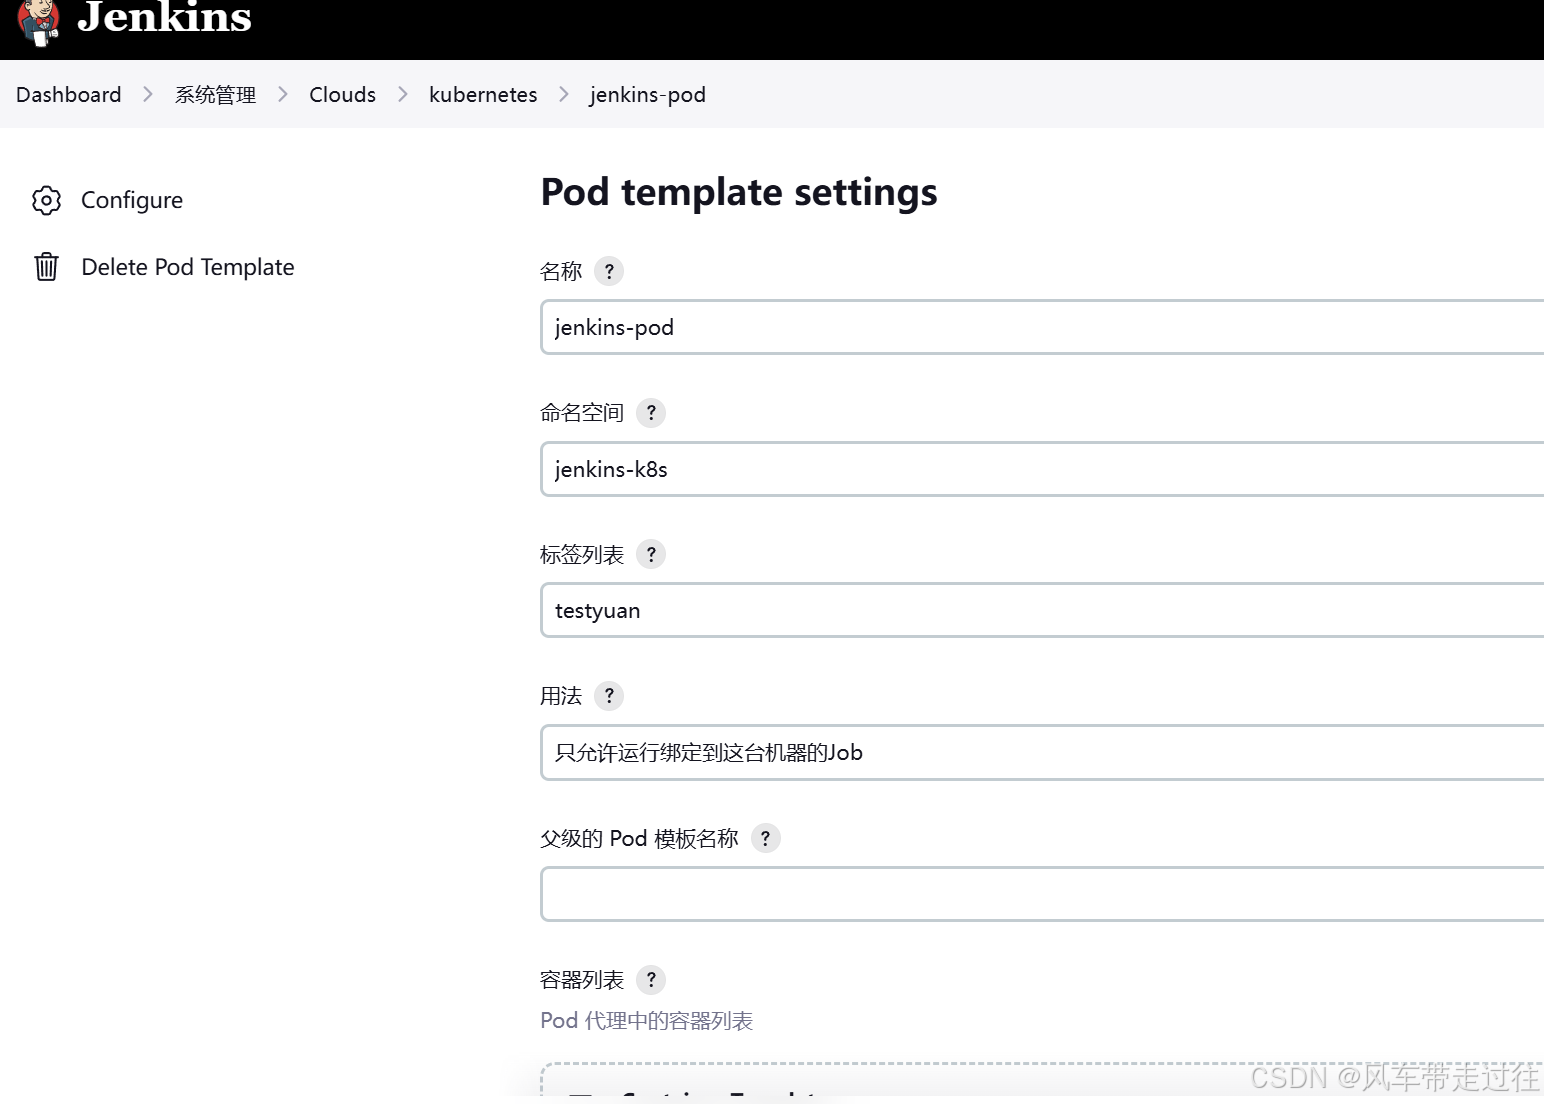Click the 父级的 Pod 模板名称 label
1544x1104 pixels.
(639, 838)
